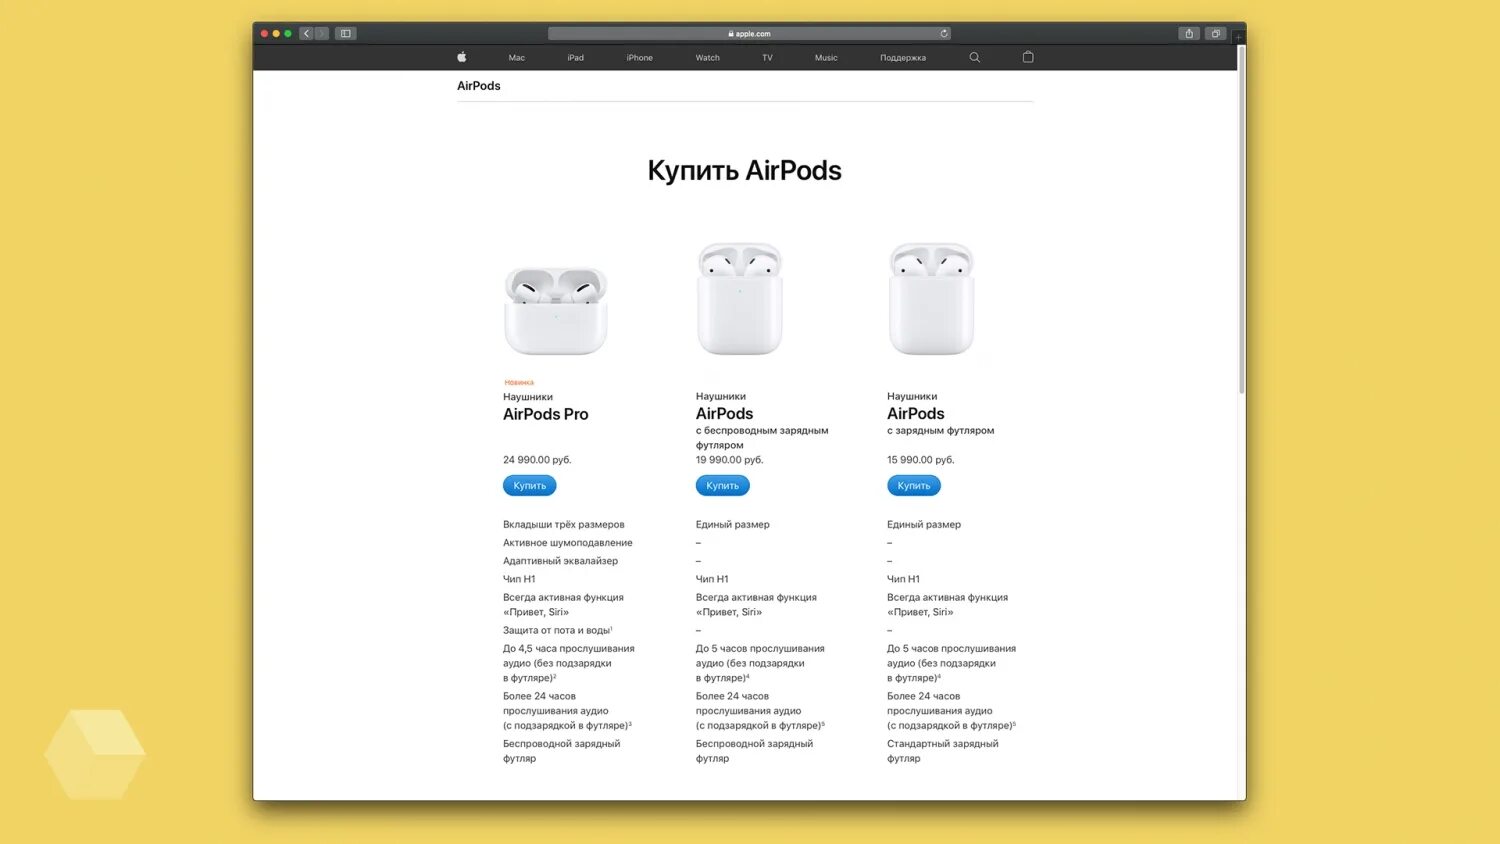This screenshot has width=1500, height=844.
Task: Click the wireless charging case AirPods image
Action: [x=740, y=299]
